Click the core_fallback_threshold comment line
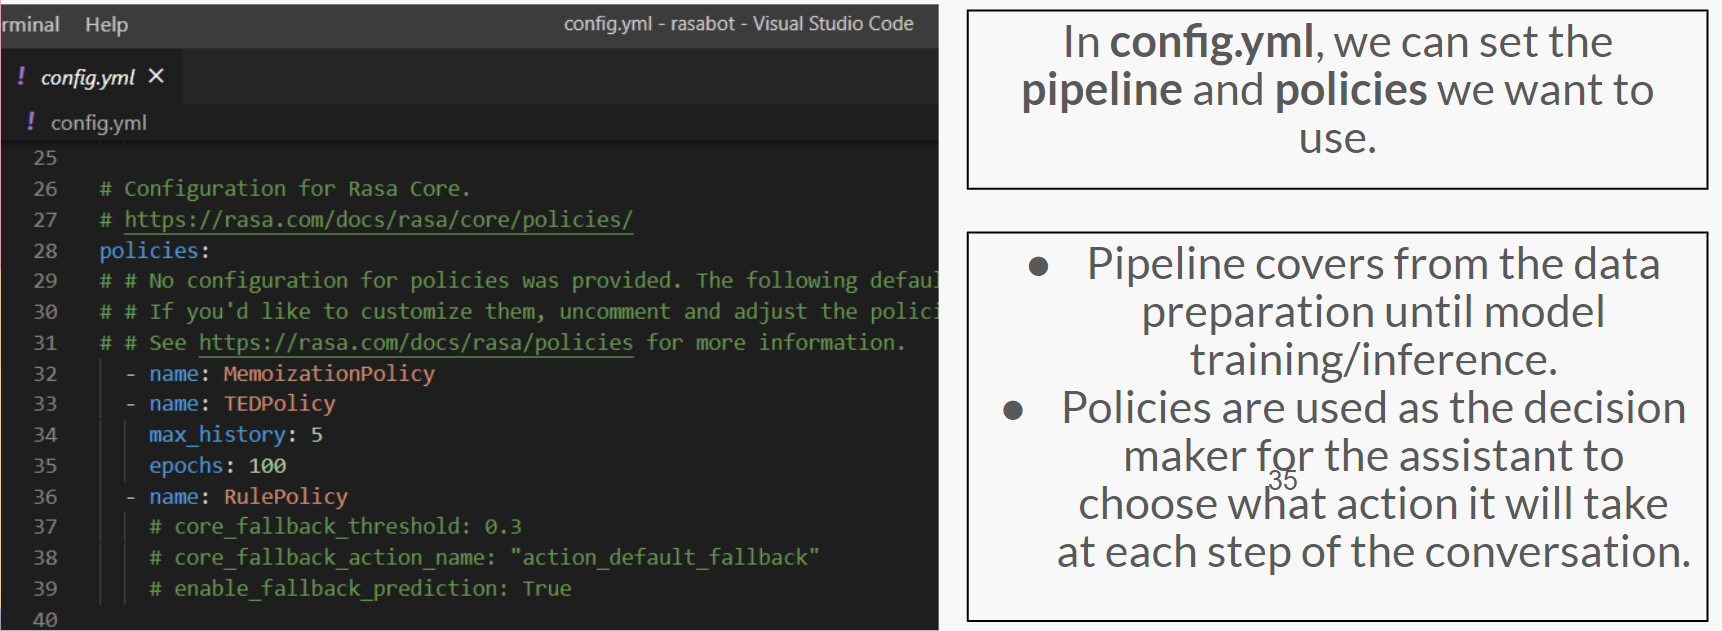 point(335,527)
